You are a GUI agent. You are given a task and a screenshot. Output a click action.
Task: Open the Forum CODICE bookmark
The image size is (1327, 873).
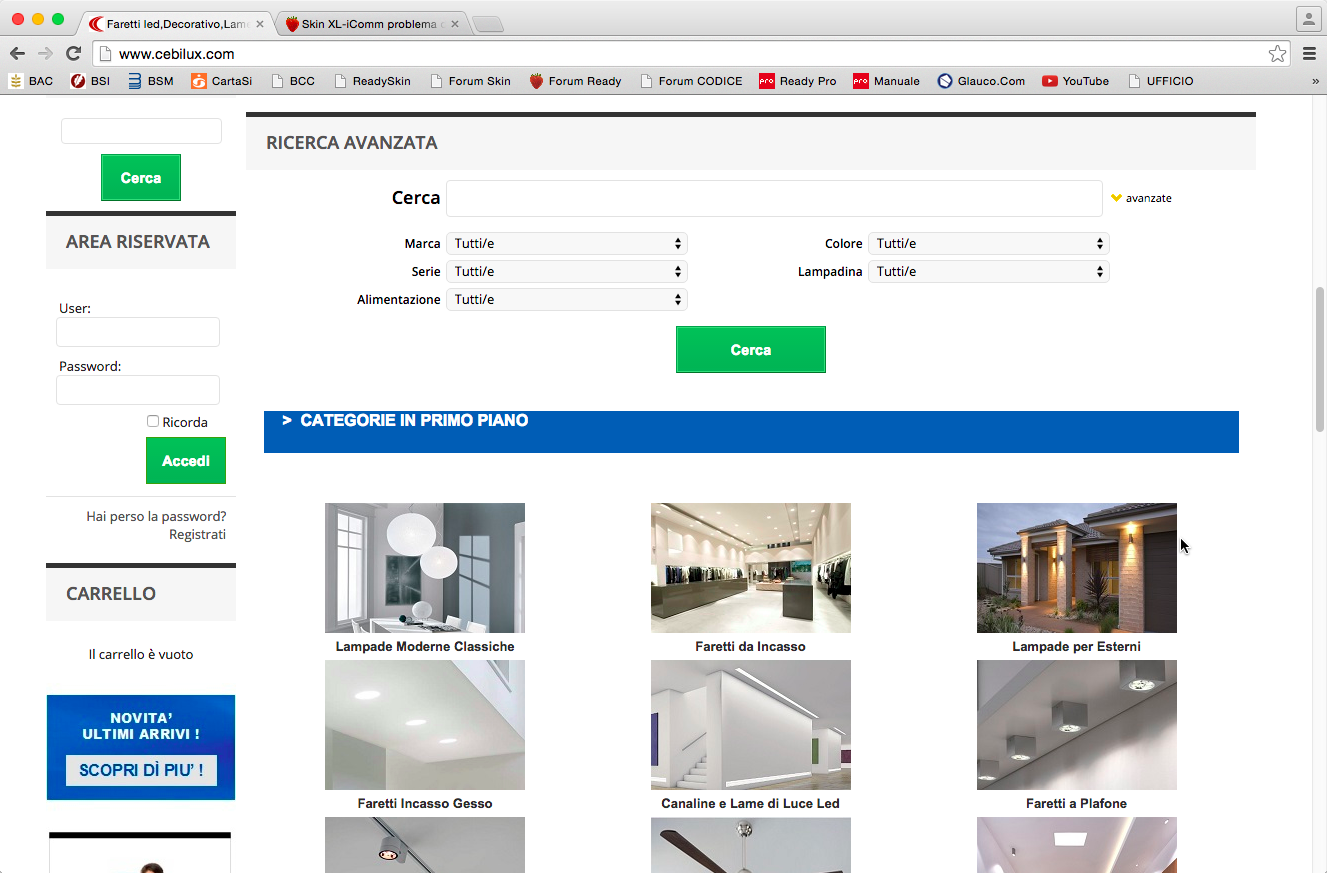(x=691, y=81)
